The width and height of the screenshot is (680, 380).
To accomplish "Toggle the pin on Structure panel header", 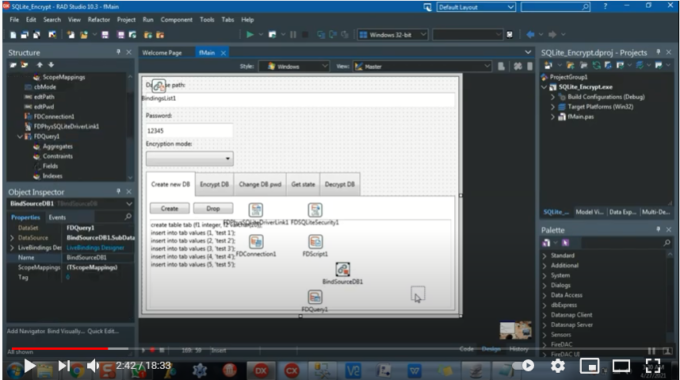I will pos(118,52).
